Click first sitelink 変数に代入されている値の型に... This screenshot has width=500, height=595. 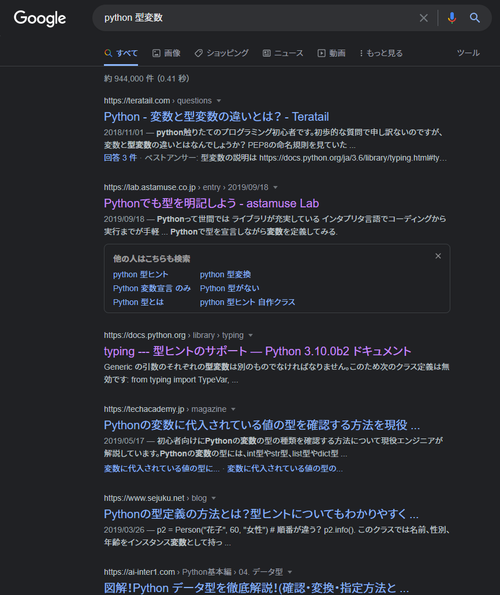pos(162,469)
